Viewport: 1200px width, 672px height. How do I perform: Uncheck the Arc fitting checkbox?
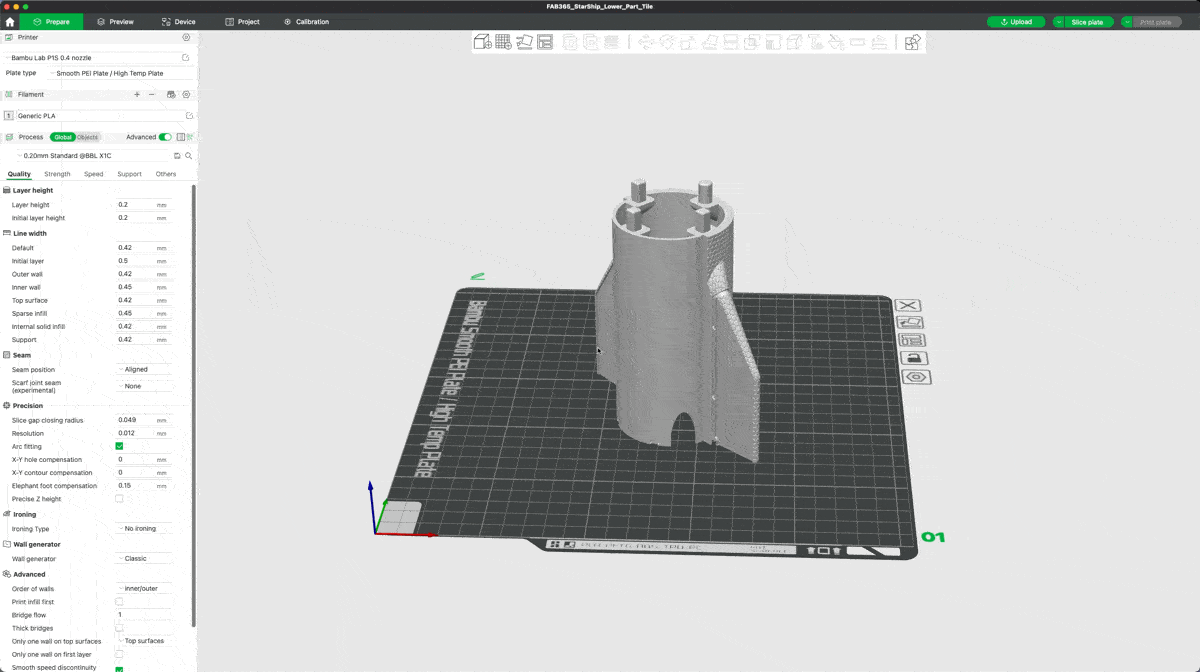pyautogui.click(x=119, y=446)
